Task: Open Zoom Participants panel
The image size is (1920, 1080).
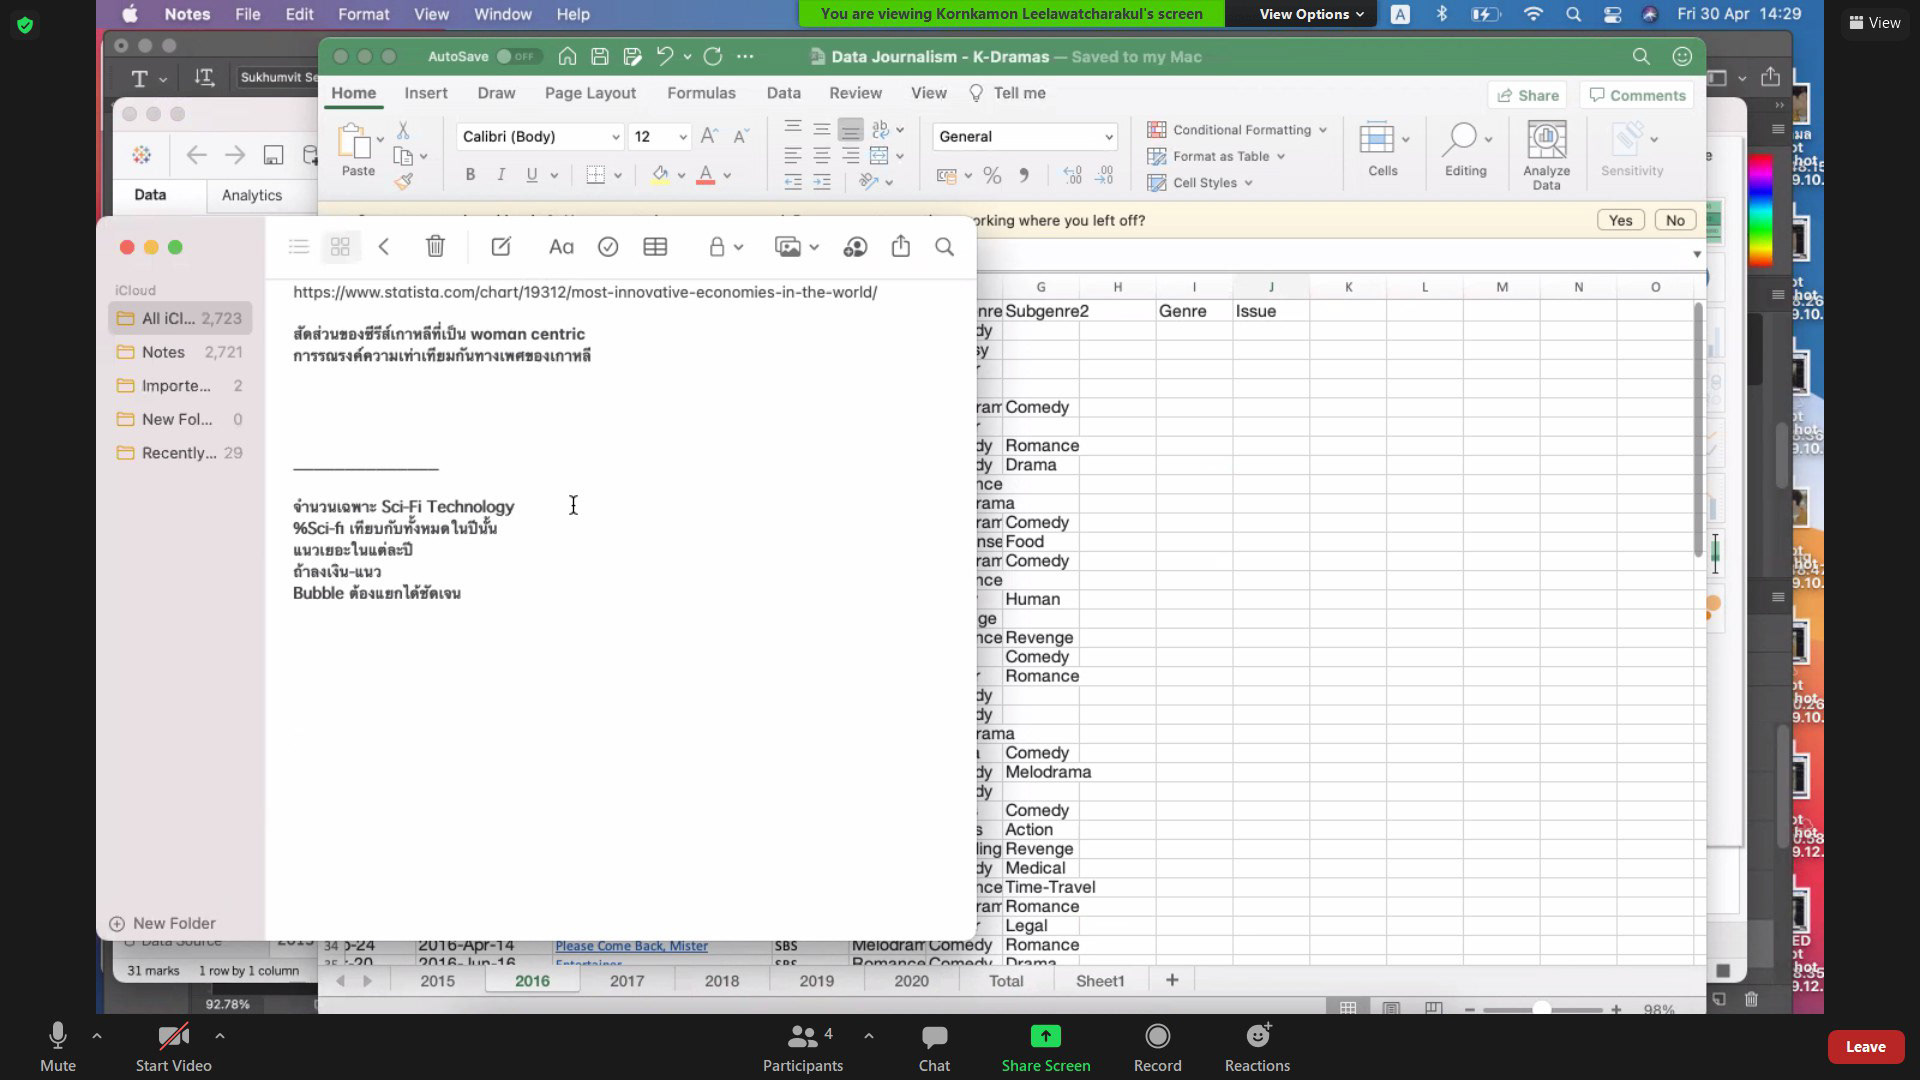Action: tap(803, 1047)
